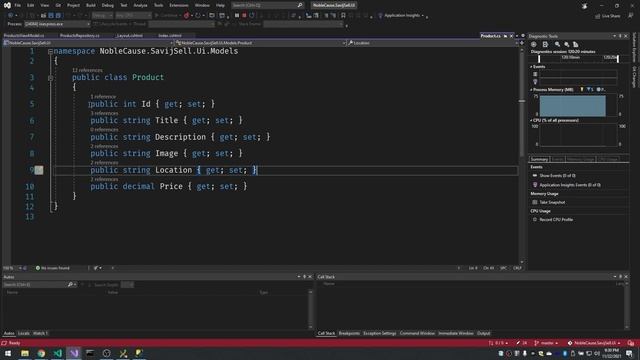Screen dimensions: 640x360
Task: Switch to the Exception Settings tab
Action: (380, 333)
